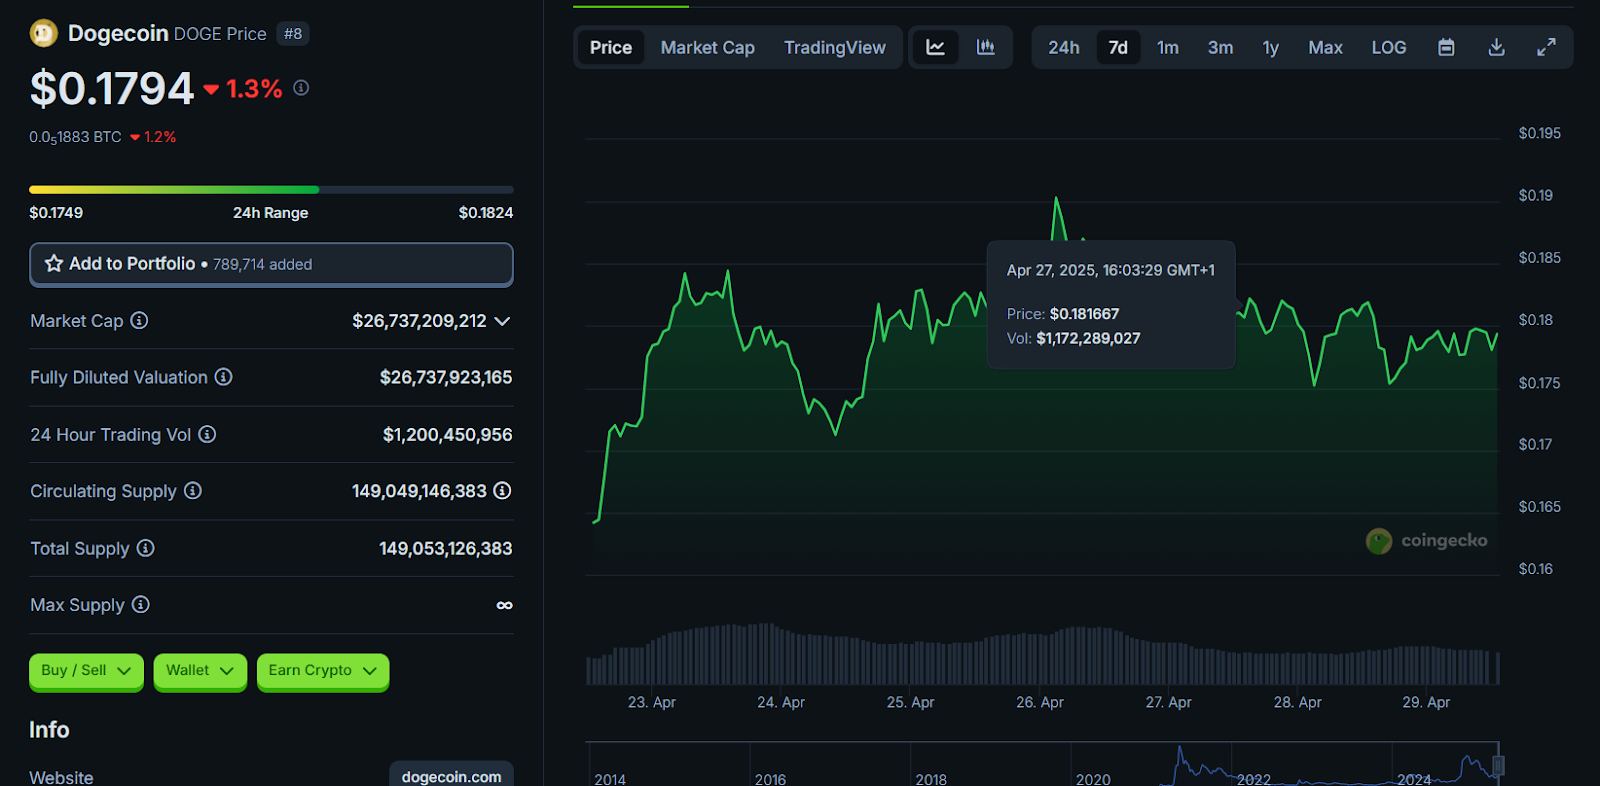Click the info icon next to price change
1600x786 pixels.
301,88
